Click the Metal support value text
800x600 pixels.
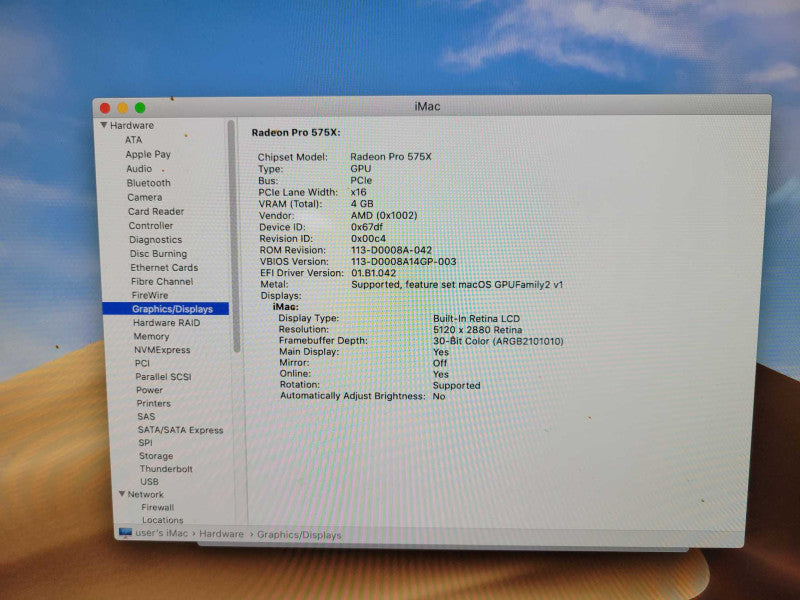click(x=457, y=285)
